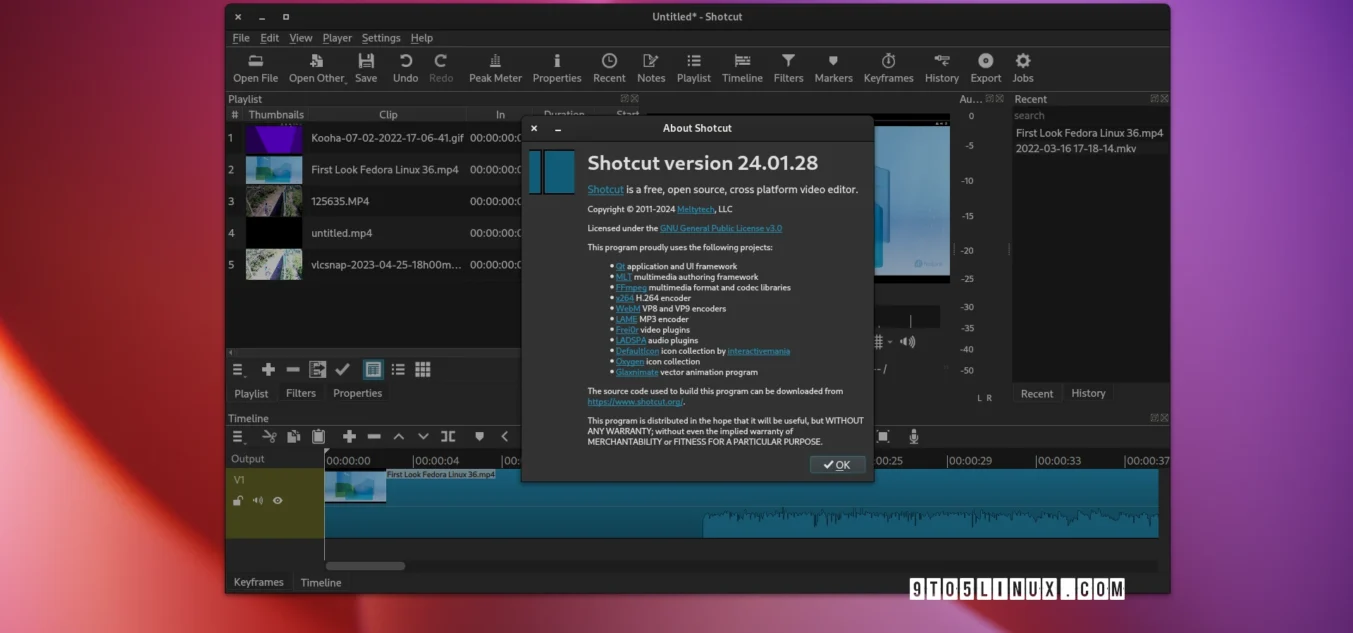Open the timeline hamburger menu
1353x633 pixels.
(239, 437)
